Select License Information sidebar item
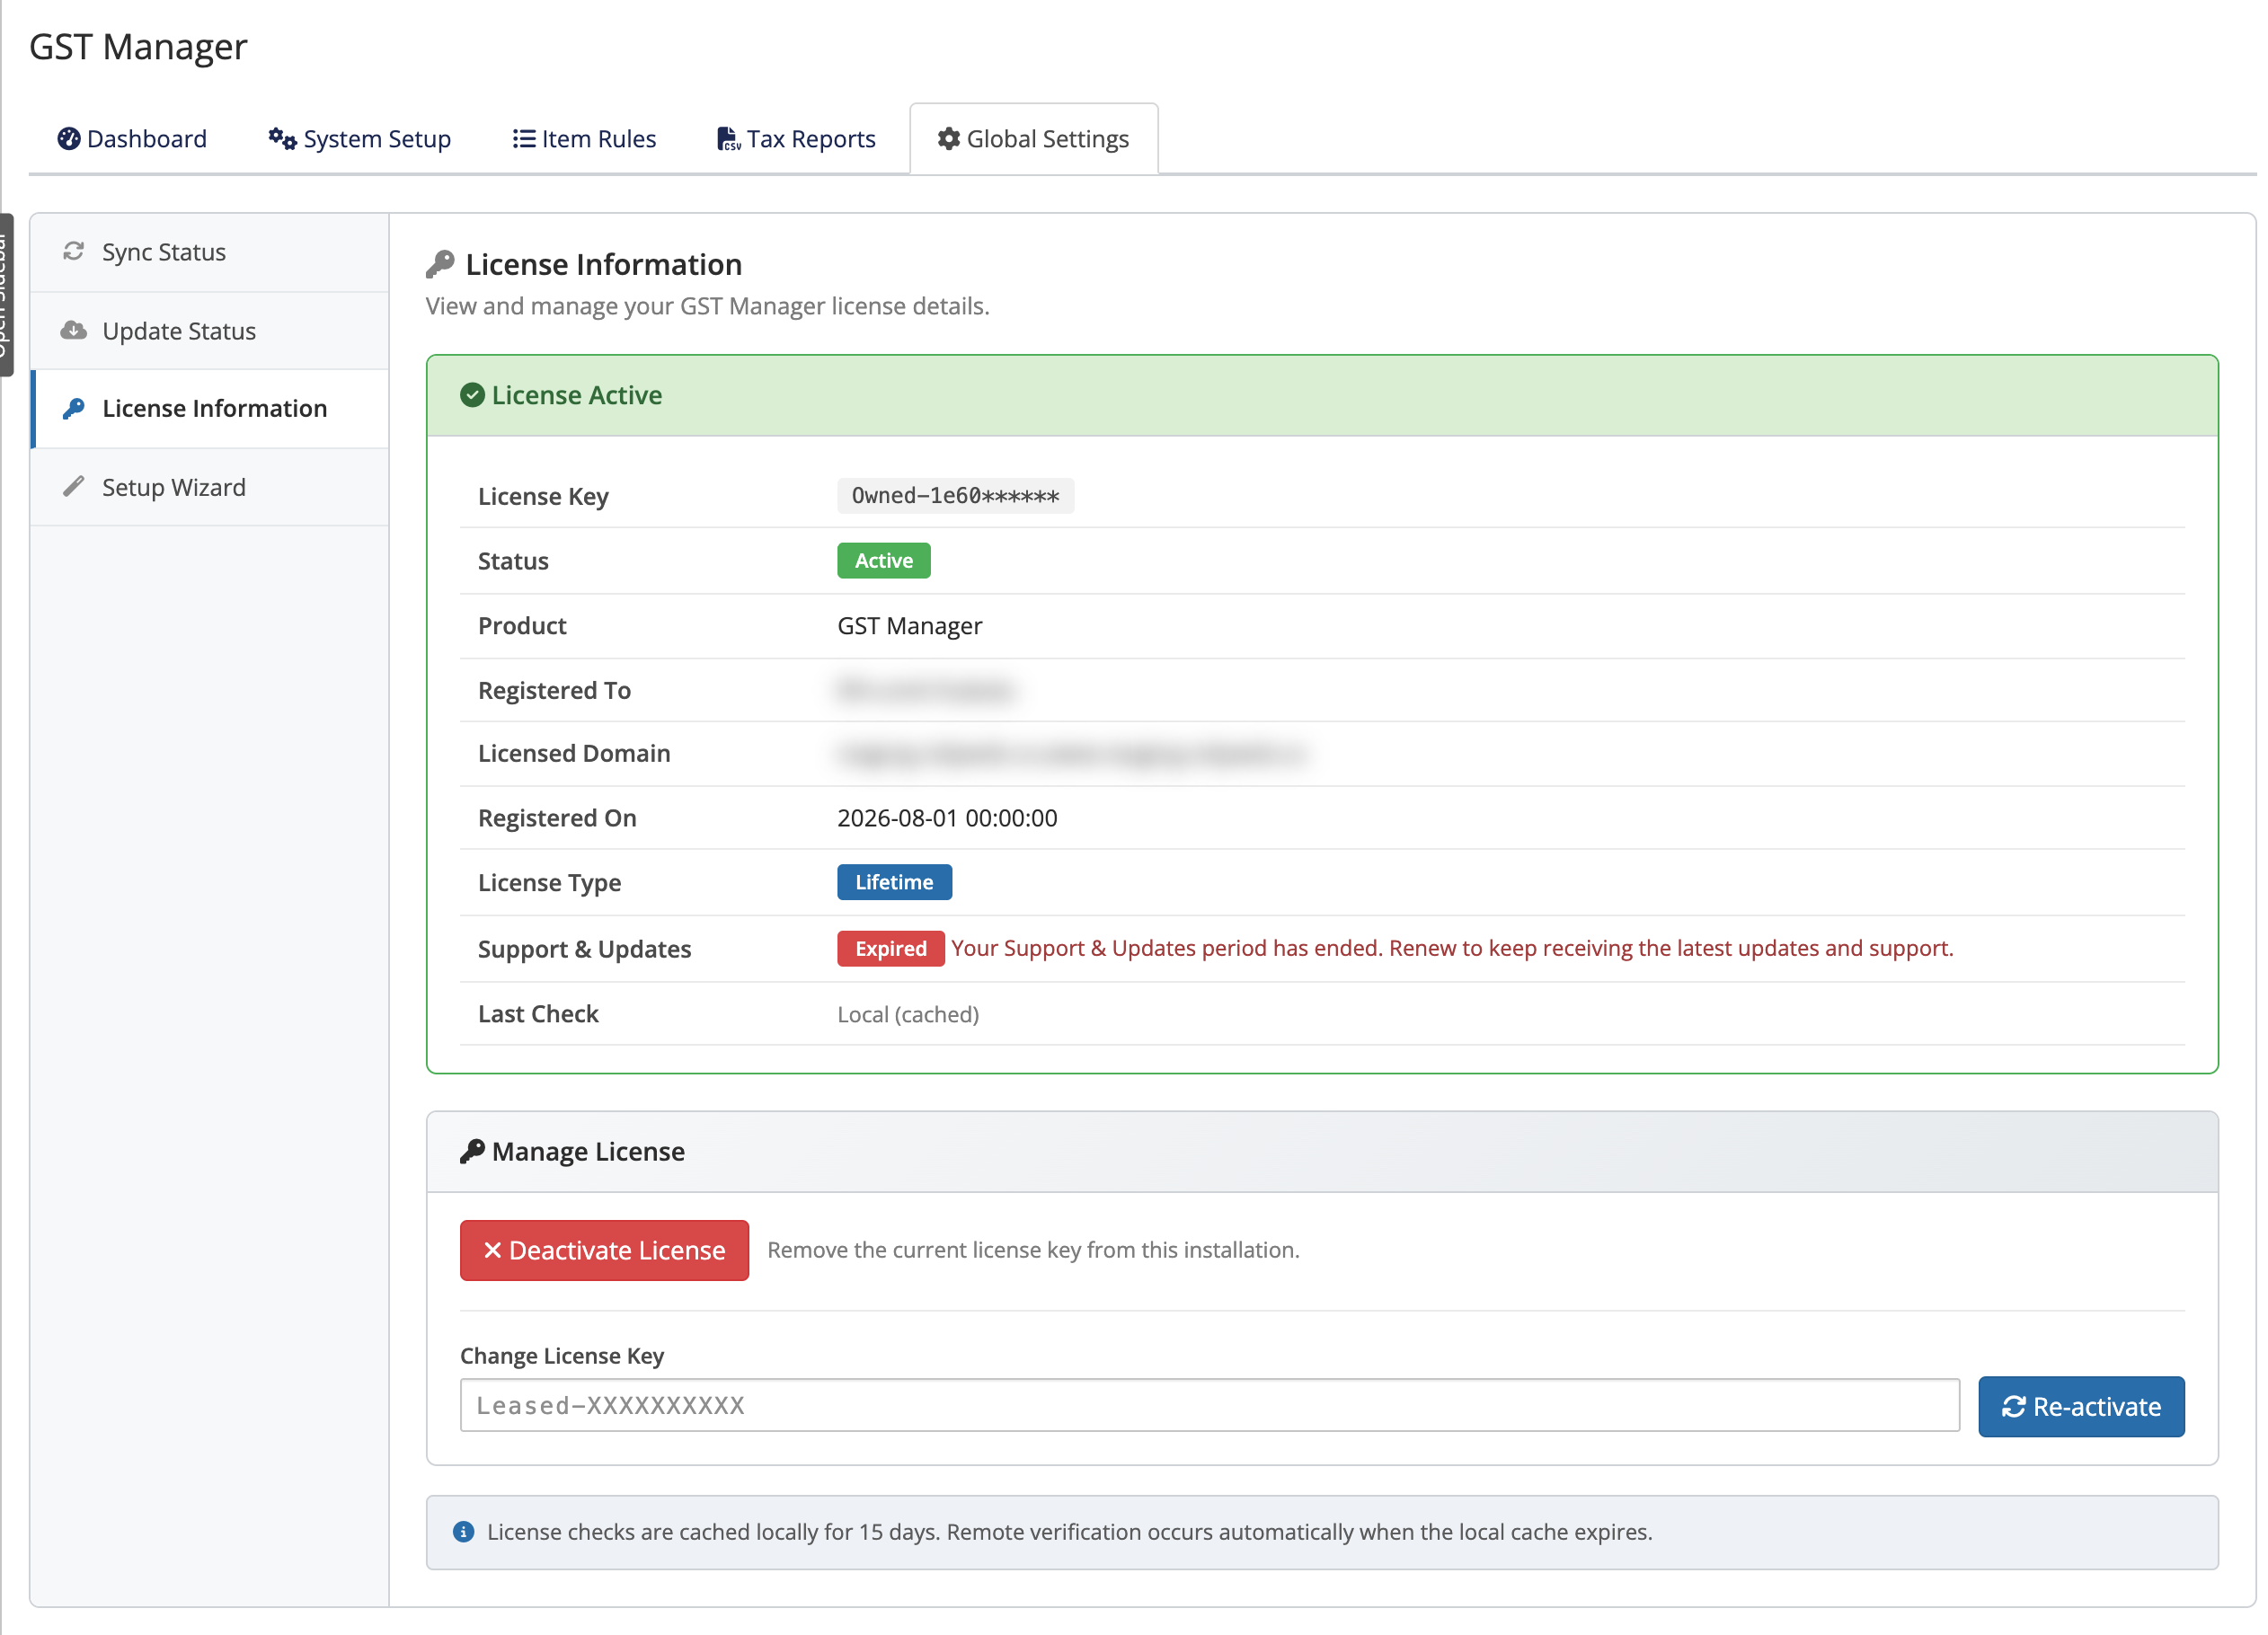Viewport: 2268px width, 1635px height. click(x=210, y=408)
